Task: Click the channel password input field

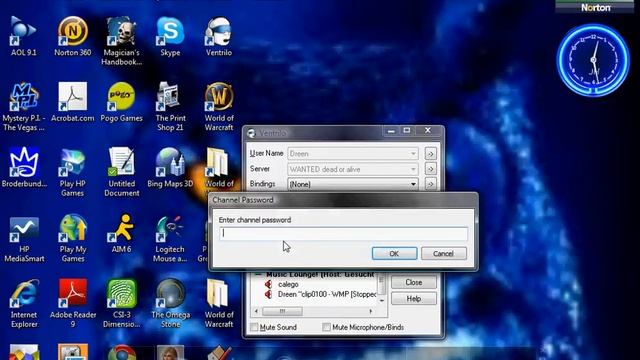Action: coord(344,233)
